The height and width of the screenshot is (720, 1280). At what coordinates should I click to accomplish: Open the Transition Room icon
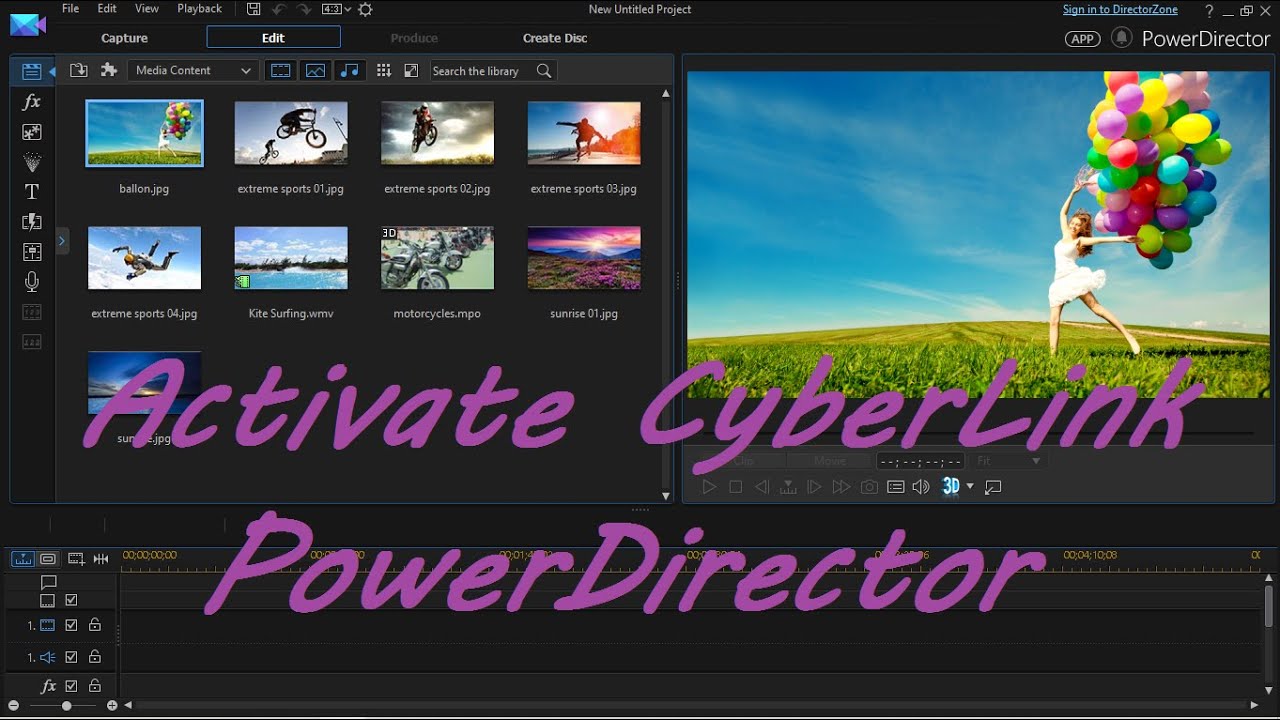32,222
